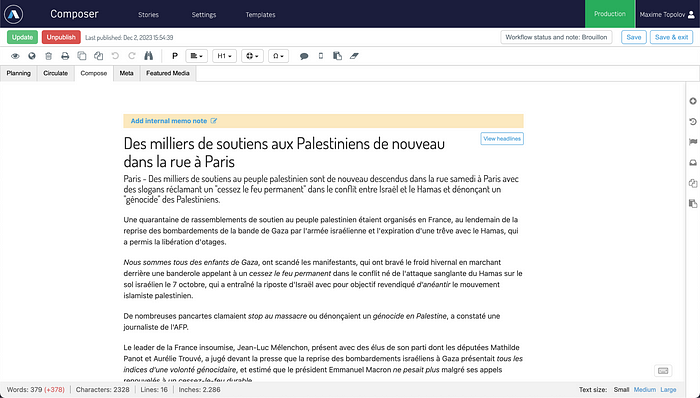Viewport: 700px width, 398px height.
Task: Switch to the Planning tab
Action: point(18,73)
